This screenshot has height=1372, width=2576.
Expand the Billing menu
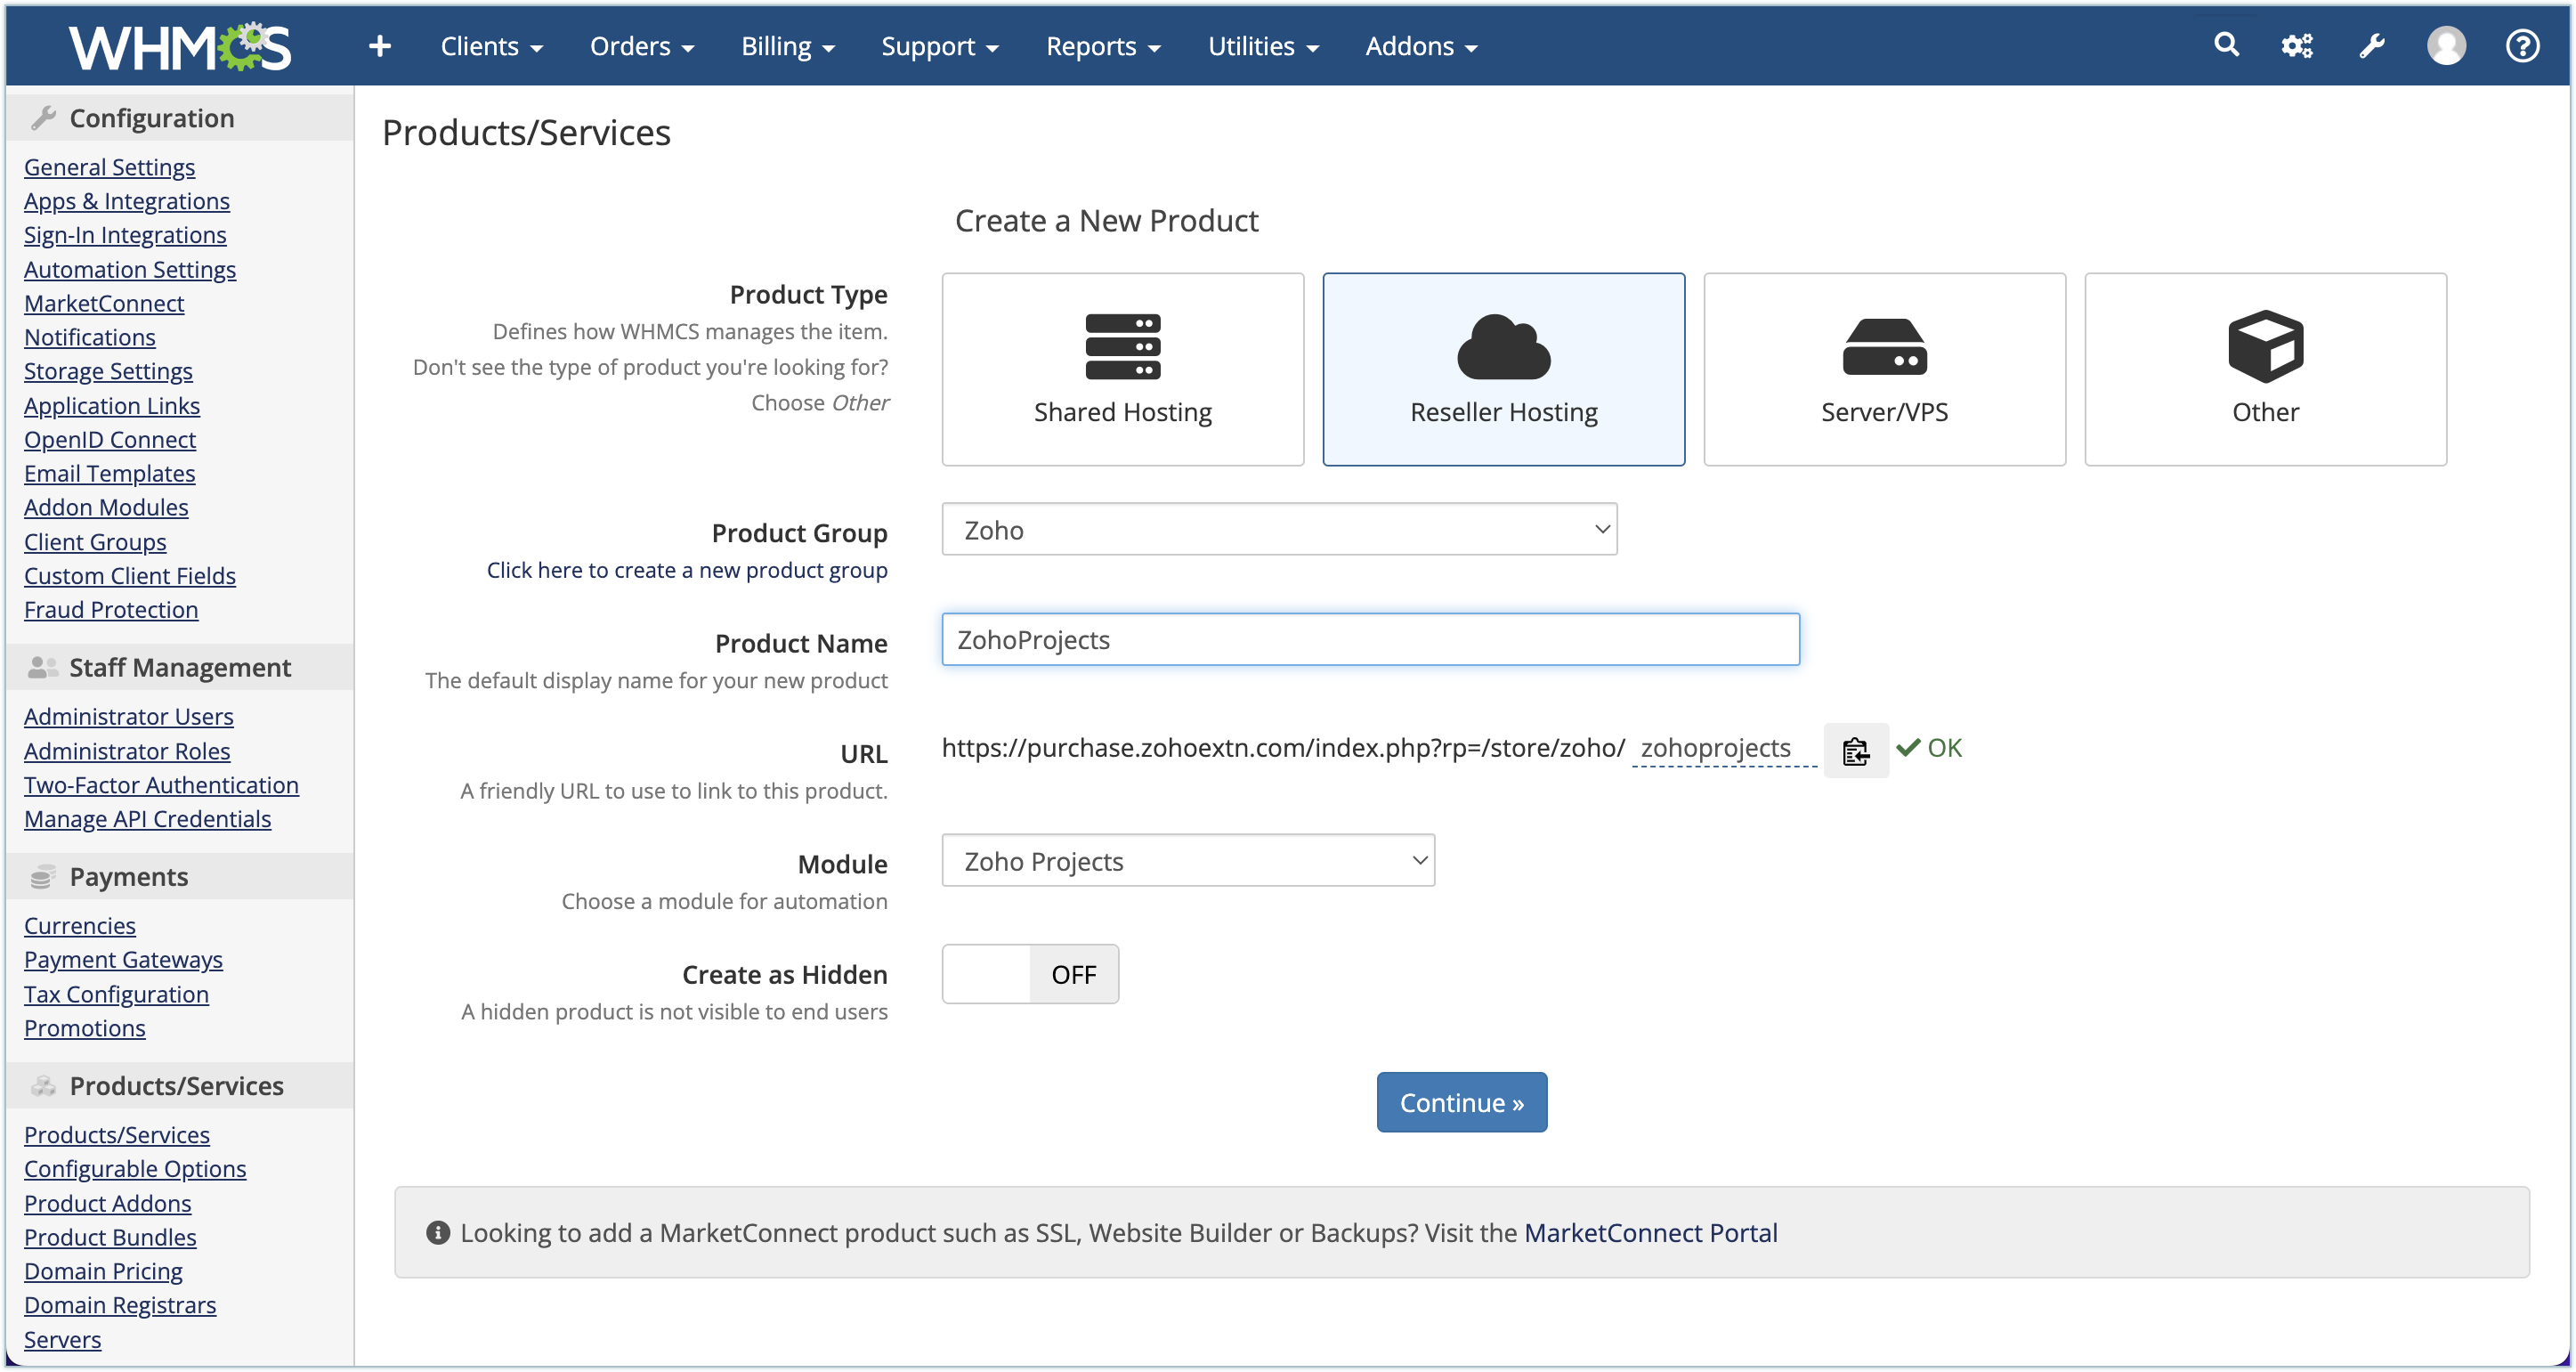point(787,47)
